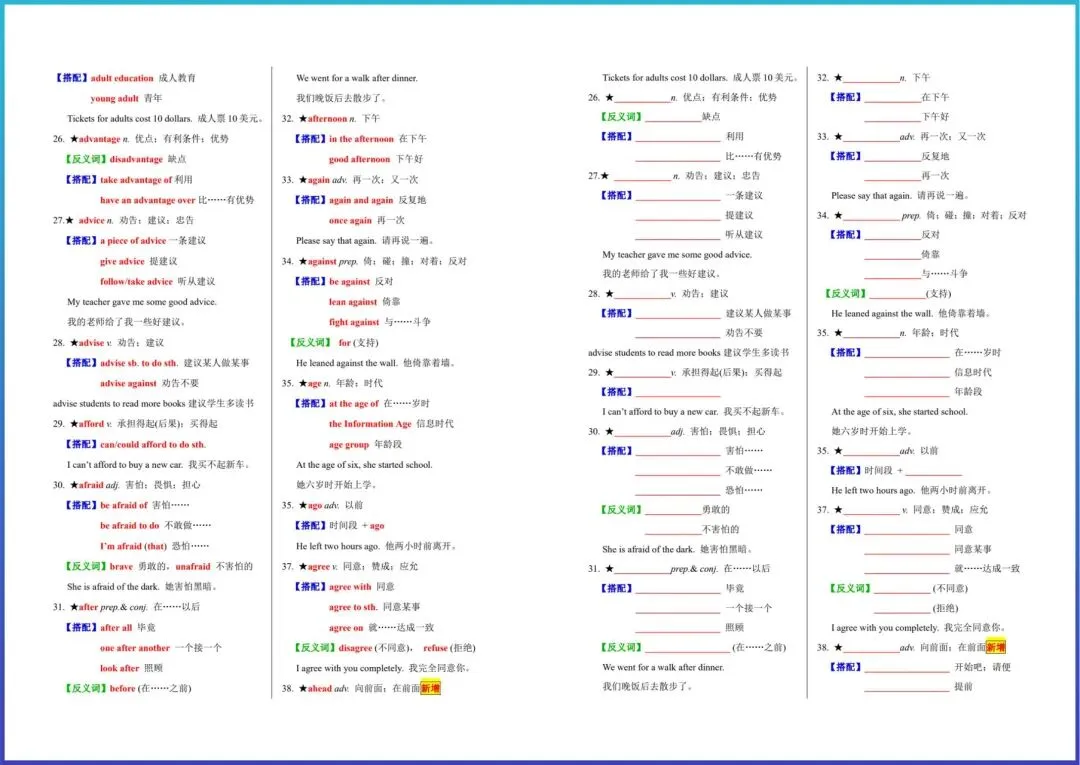Select the red "ago" after "时间段 +"

377,526
